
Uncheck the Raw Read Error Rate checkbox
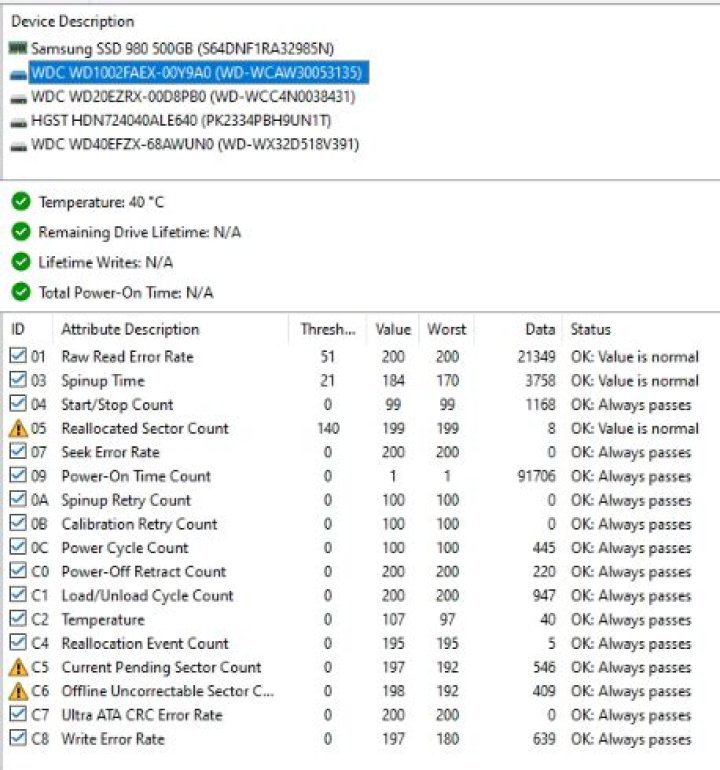[18, 356]
